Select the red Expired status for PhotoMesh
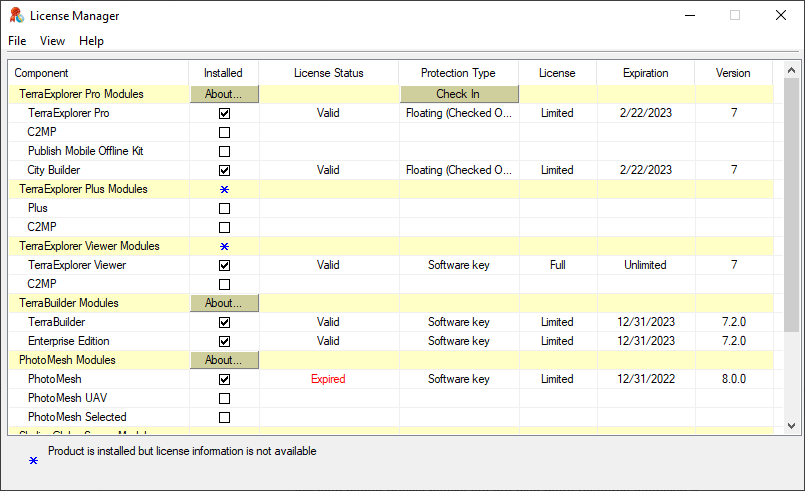 point(328,379)
